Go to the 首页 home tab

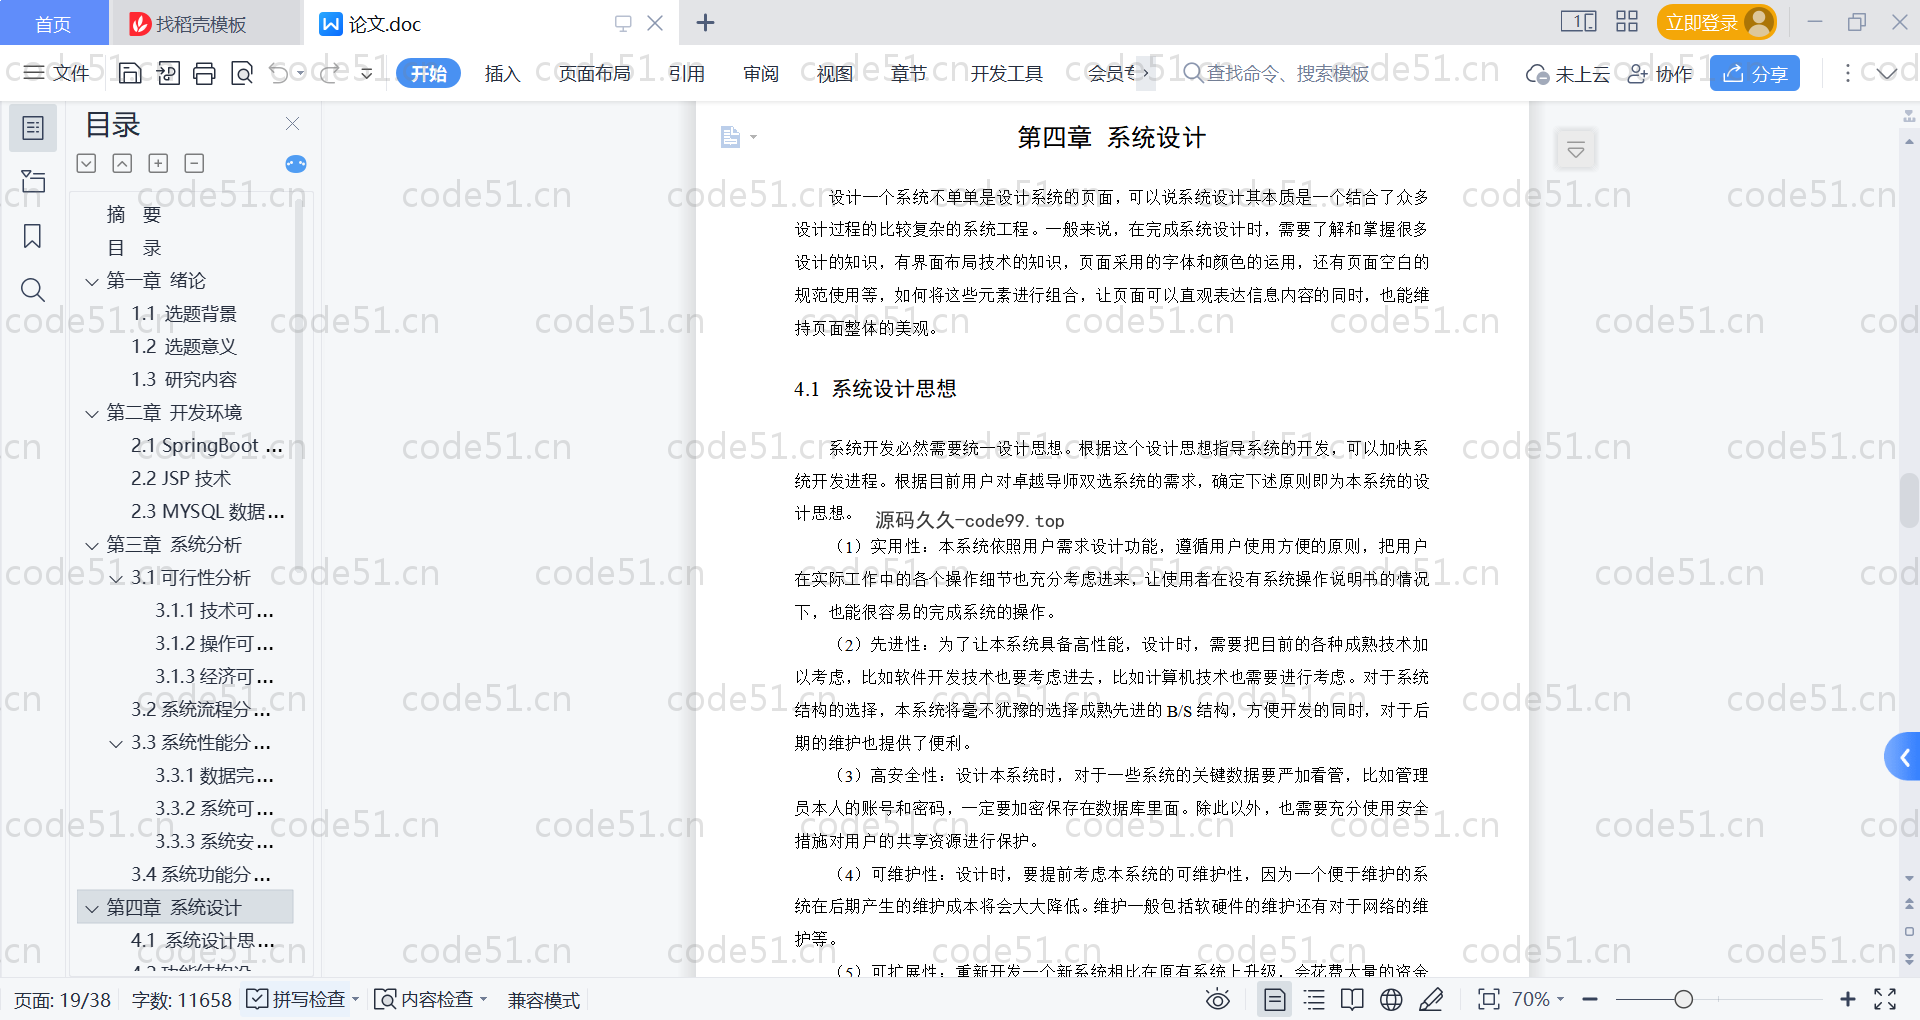pyautogui.click(x=53, y=23)
